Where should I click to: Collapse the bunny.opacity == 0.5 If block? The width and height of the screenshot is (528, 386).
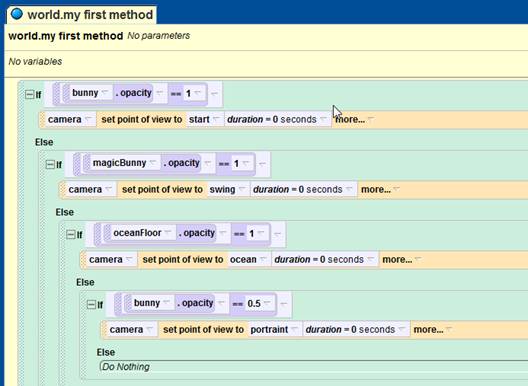point(91,304)
